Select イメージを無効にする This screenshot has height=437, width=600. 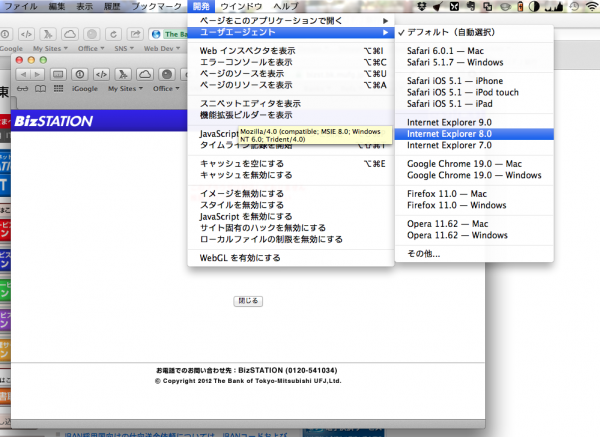click(x=291, y=194)
